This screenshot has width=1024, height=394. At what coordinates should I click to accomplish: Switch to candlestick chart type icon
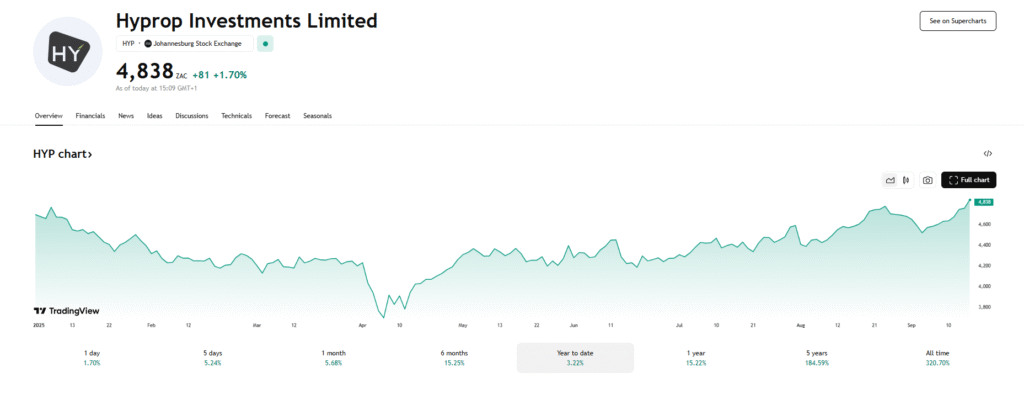[906, 180]
